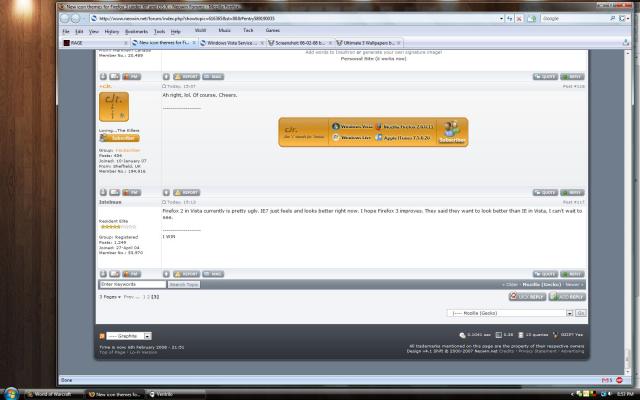Open the Tools menu
The width and height of the screenshot is (640, 400).
pos(159,31)
